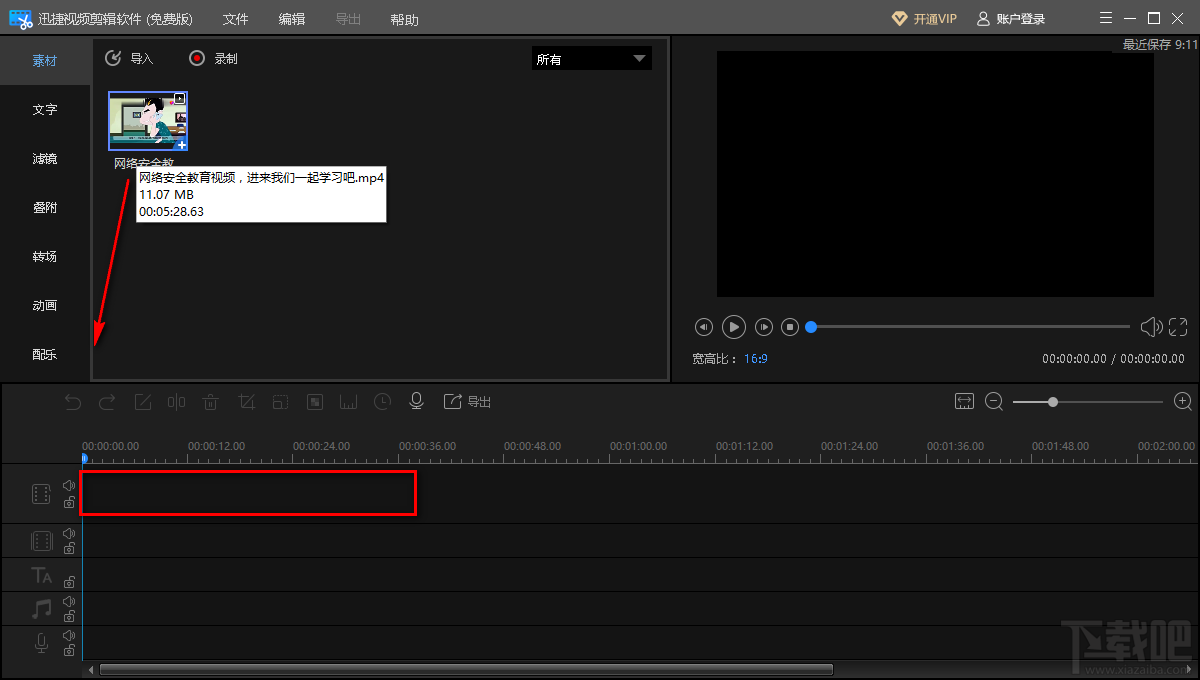The height and width of the screenshot is (680, 1200).
Task: Open the 所有 media filter dropdown
Action: click(x=591, y=59)
